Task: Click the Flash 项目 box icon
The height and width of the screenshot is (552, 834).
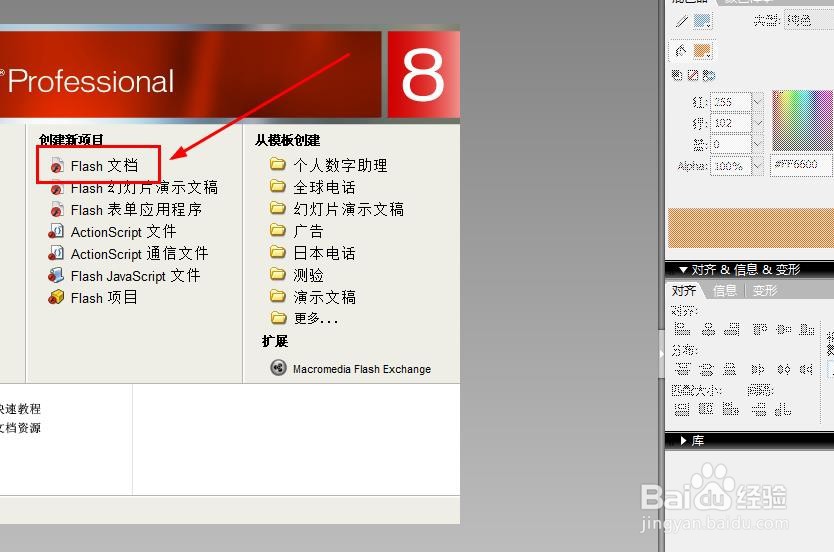Action: pos(56,297)
